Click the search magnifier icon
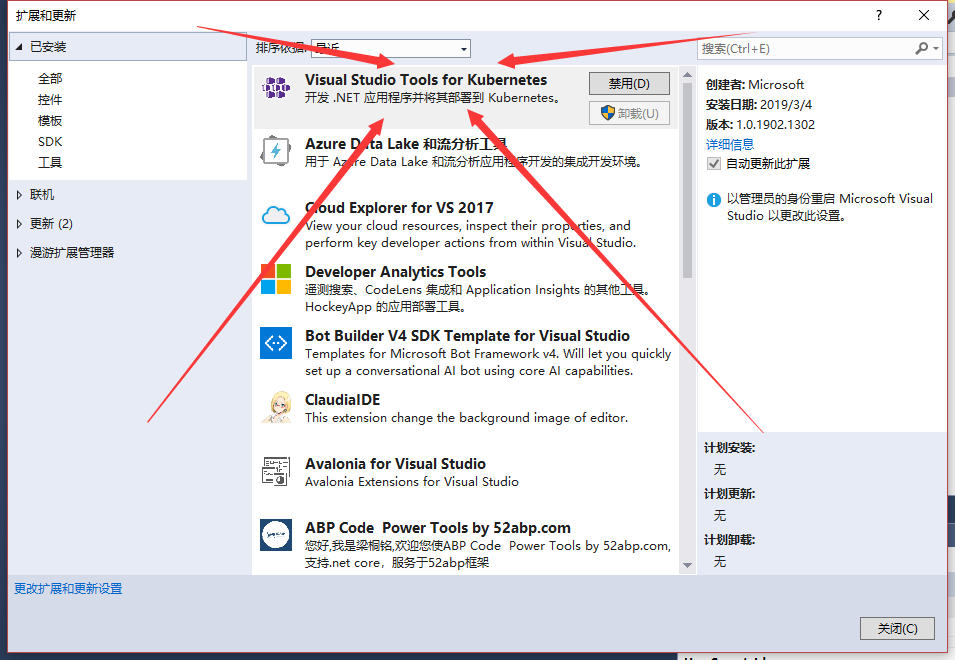The width and height of the screenshot is (955, 660). click(922, 48)
